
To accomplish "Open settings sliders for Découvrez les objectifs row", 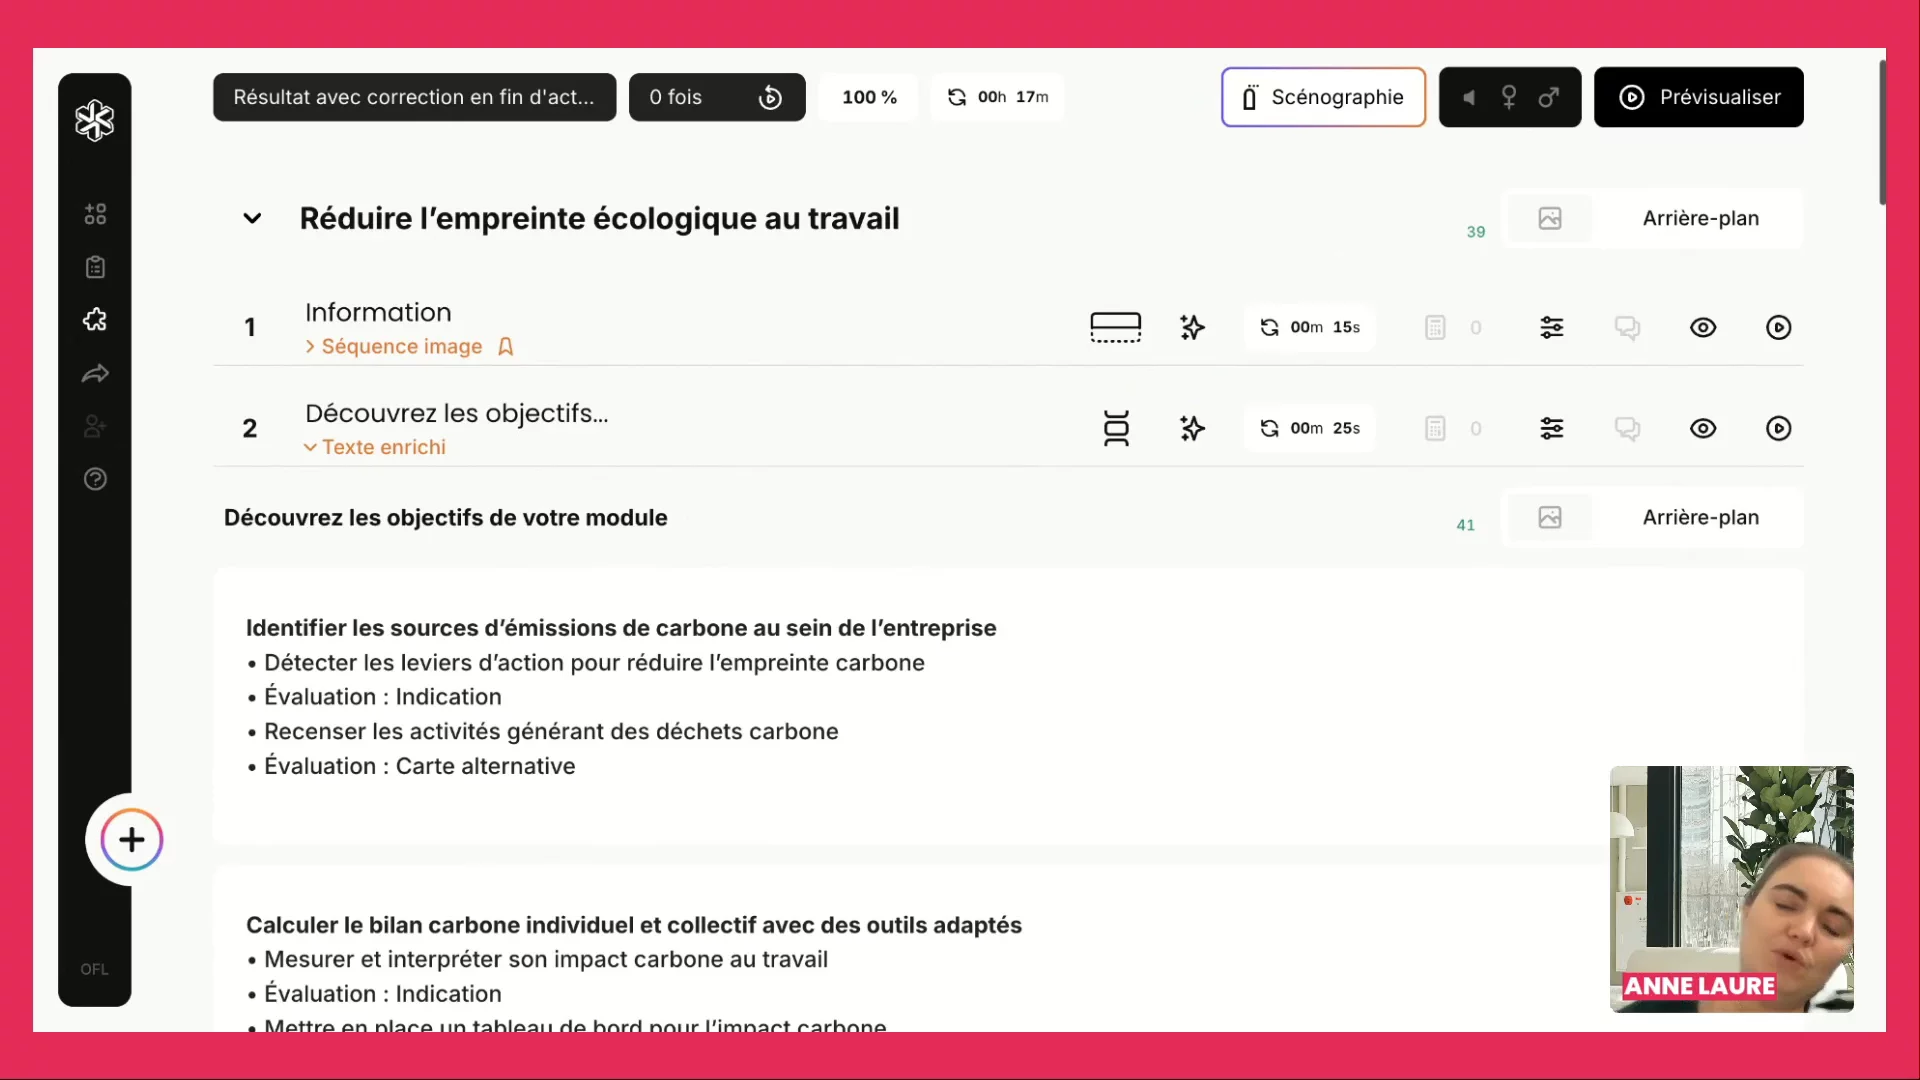I will coord(1551,429).
